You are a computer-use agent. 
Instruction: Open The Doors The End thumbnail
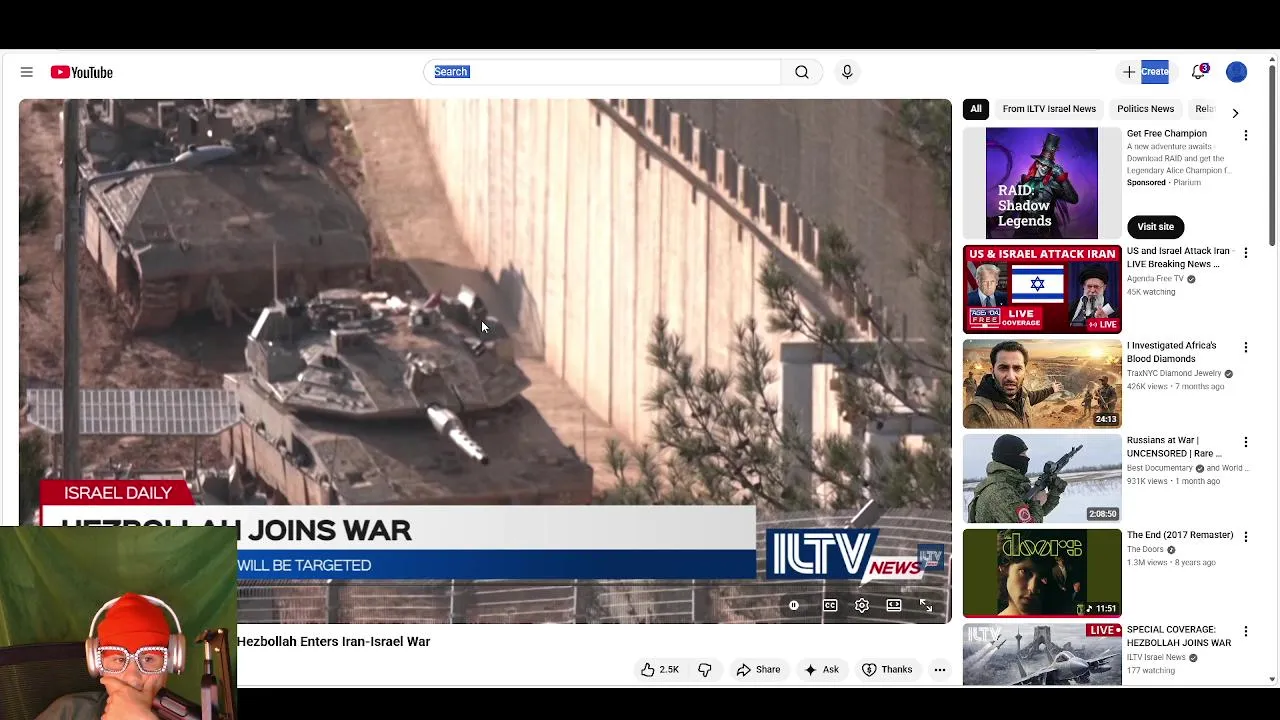(1042, 573)
